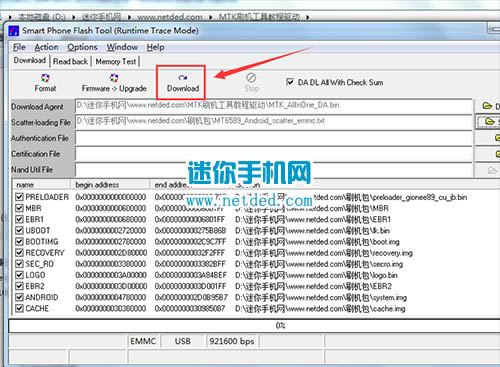Screen dimensions: 500x367
Task: Click the Smart Phone Flash Tool title icon
Action: click(x=13, y=31)
